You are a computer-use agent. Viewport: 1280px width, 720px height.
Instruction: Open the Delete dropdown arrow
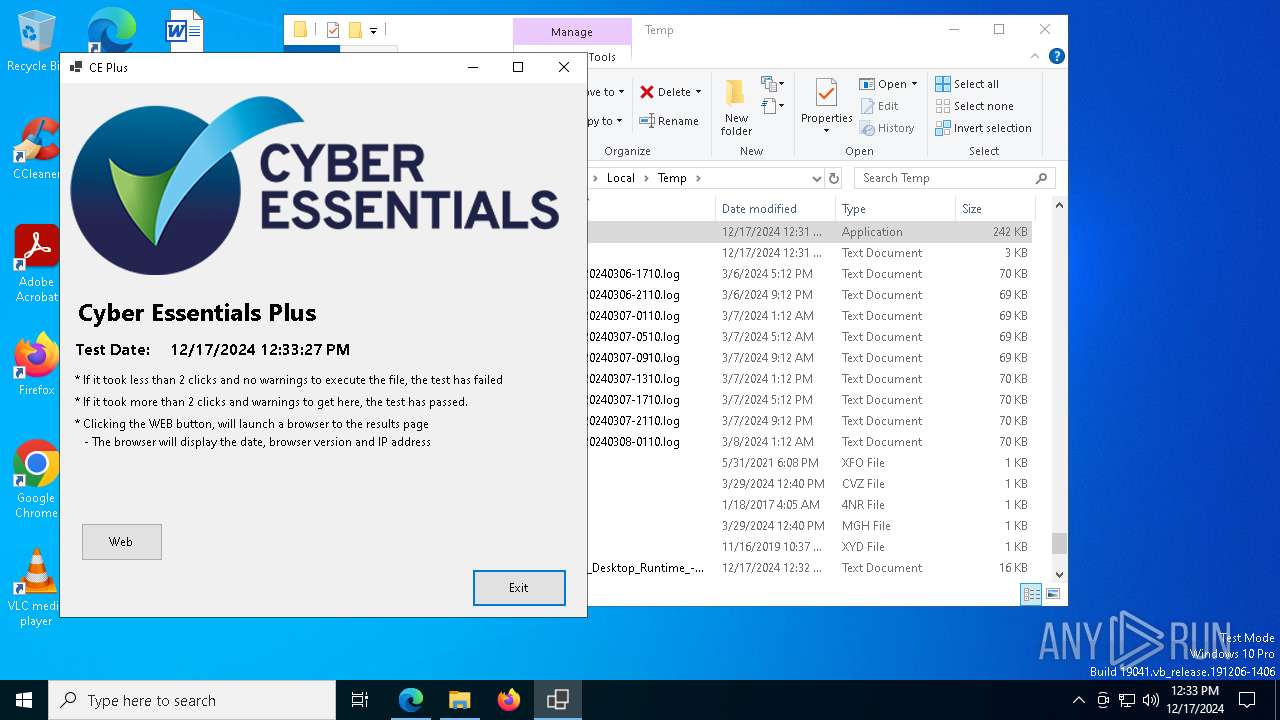coord(698,92)
